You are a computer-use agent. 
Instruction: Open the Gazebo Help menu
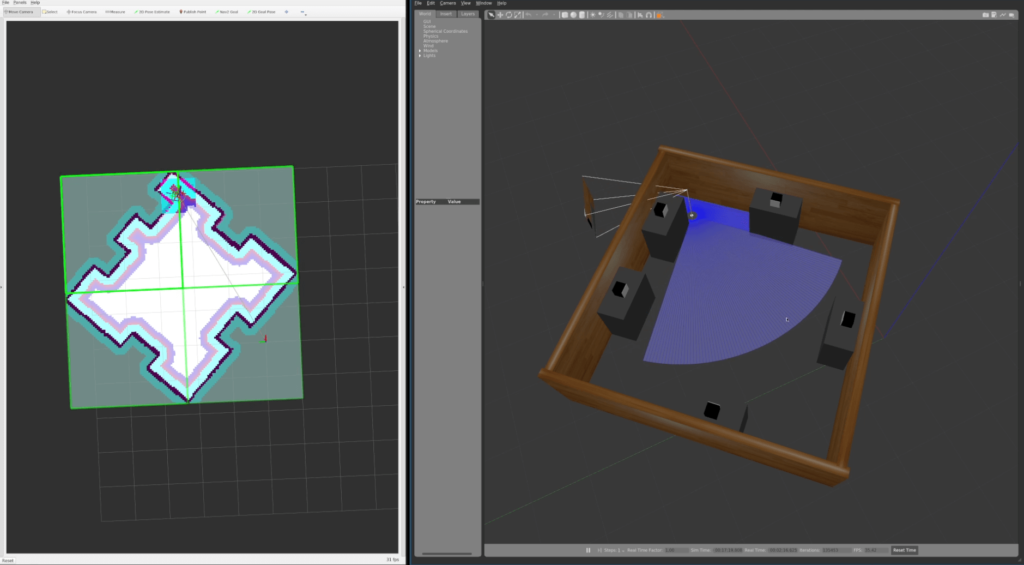click(502, 3)
